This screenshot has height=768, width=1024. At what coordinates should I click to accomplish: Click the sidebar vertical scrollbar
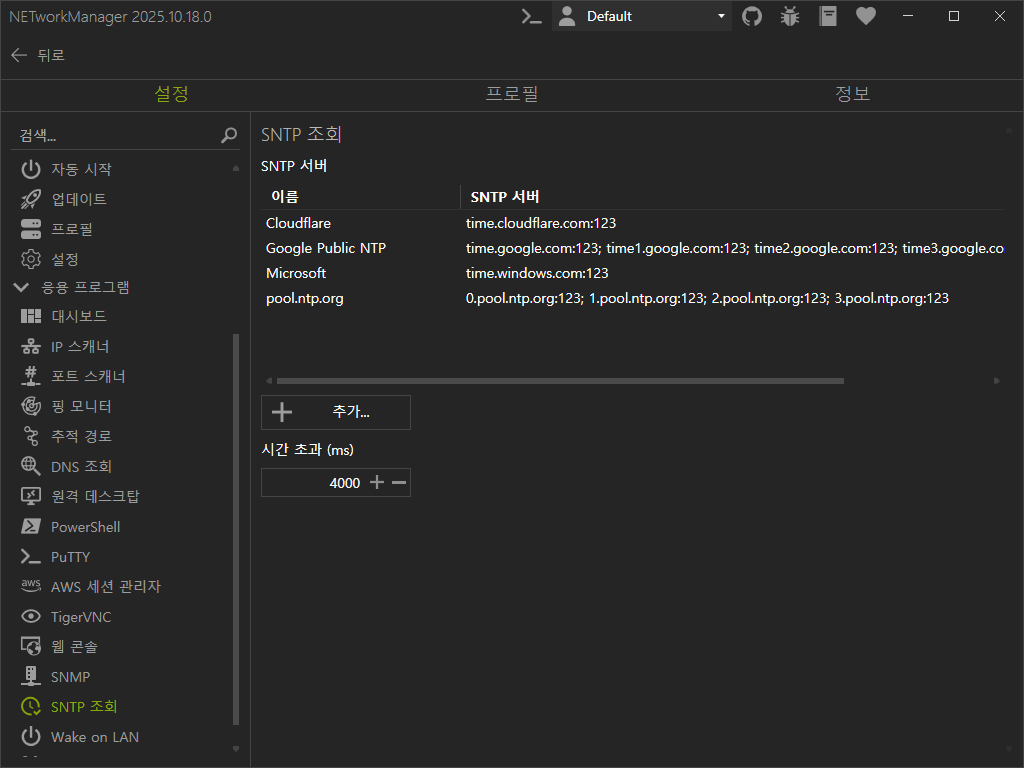(236, 529)
